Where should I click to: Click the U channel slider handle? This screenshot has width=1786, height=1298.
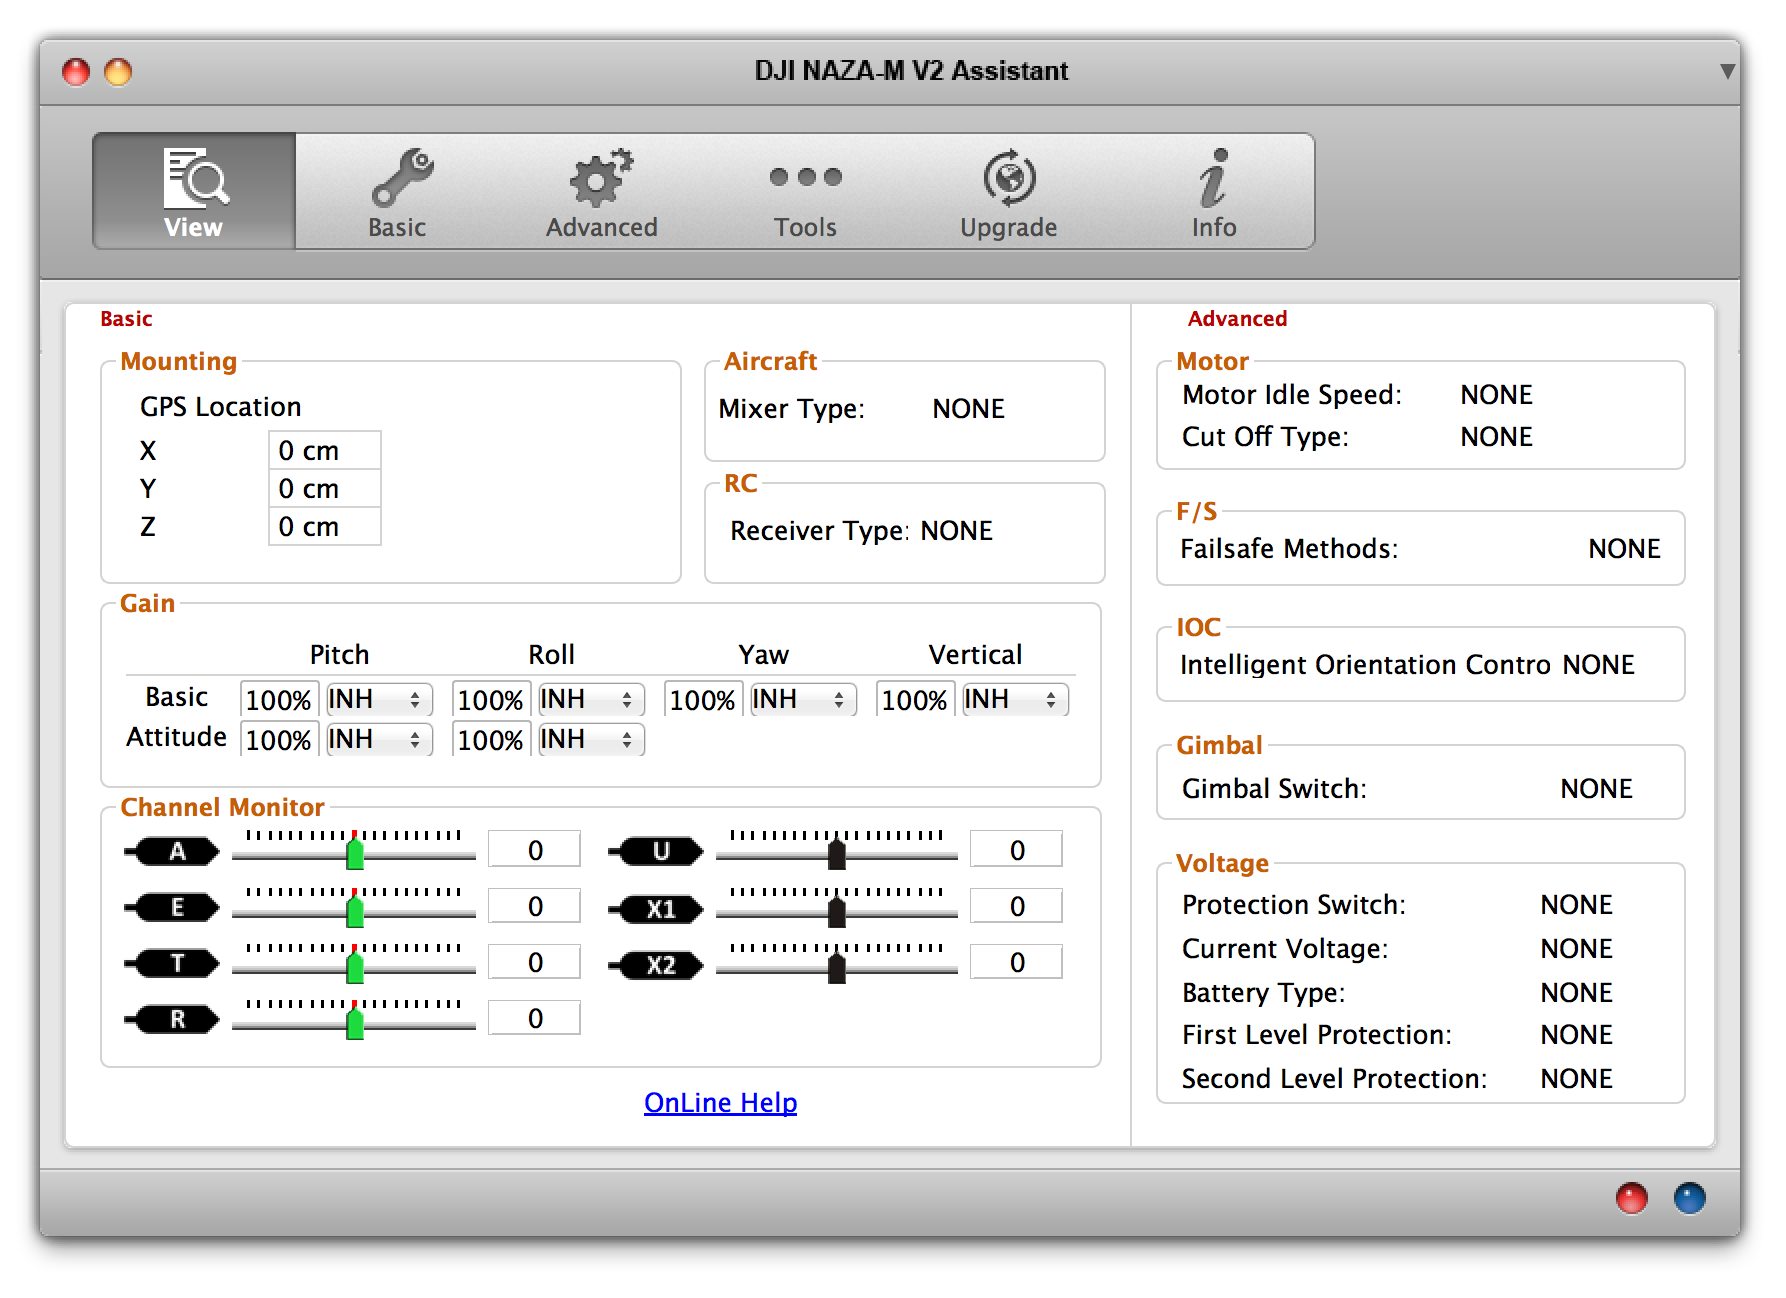837,853
